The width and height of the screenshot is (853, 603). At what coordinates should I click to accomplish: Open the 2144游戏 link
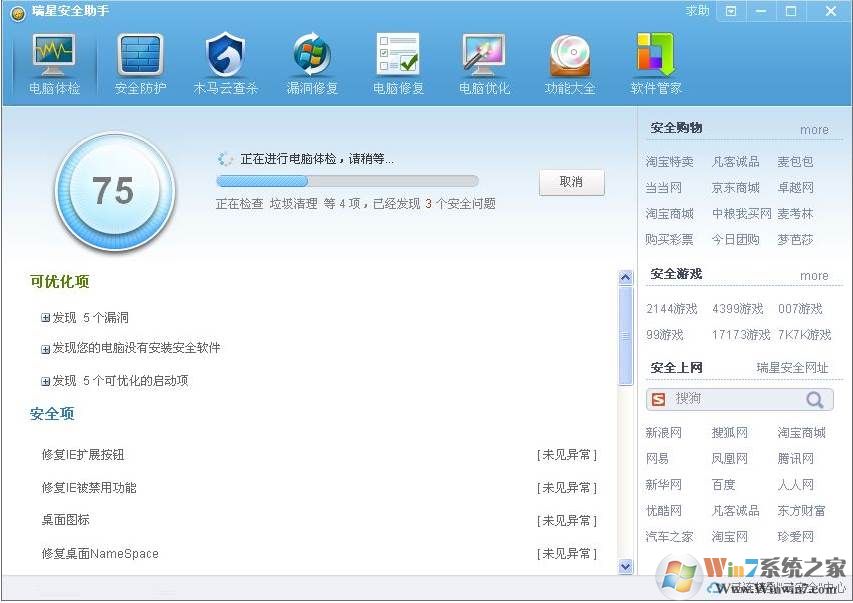click(671, 309)
